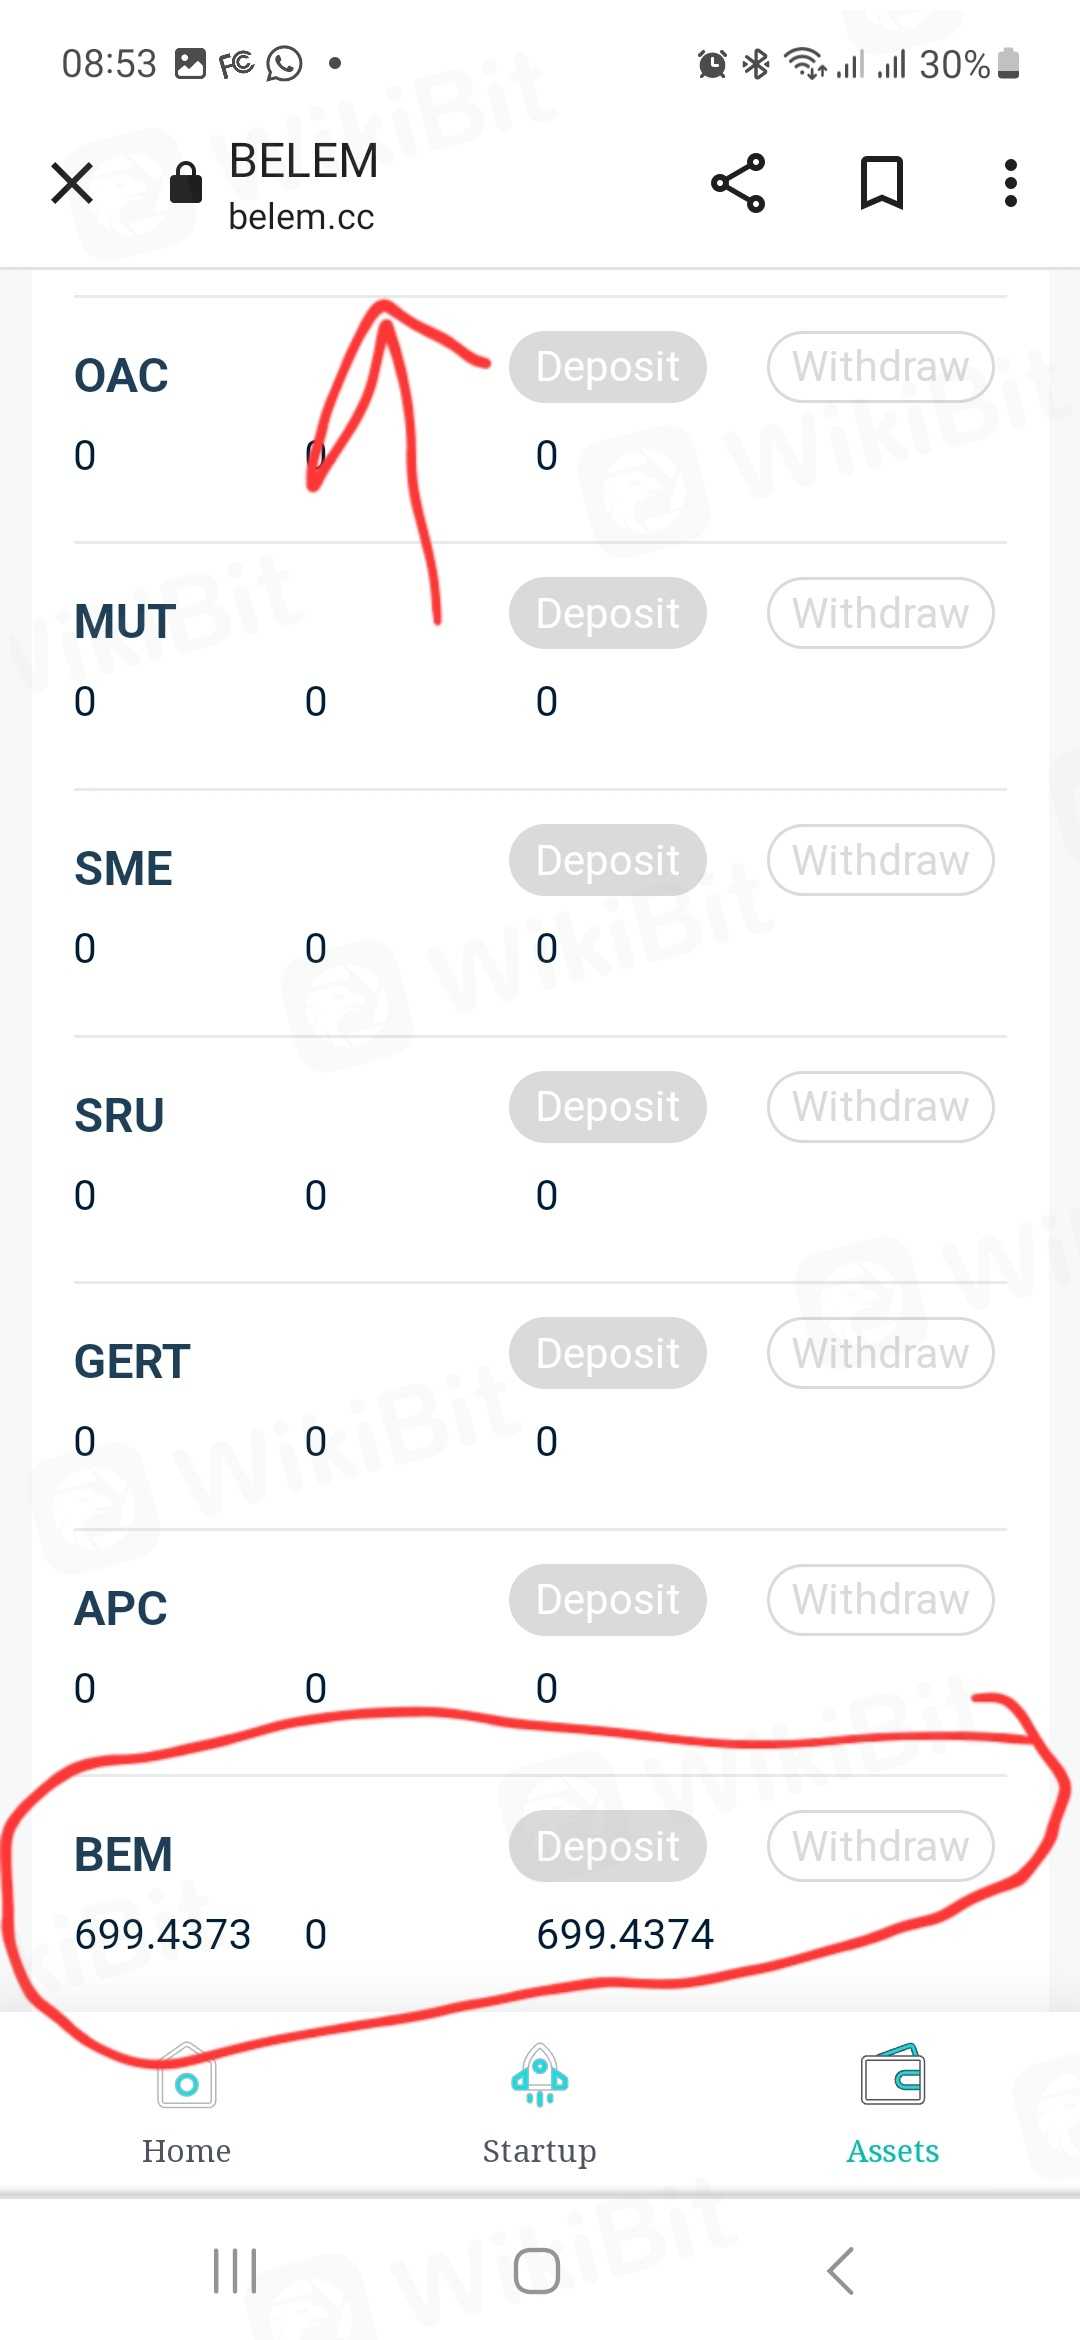This screenshot has height=2340, width=1080.
Task: Deposit BEM tokens
Action: click(607, 1846)
